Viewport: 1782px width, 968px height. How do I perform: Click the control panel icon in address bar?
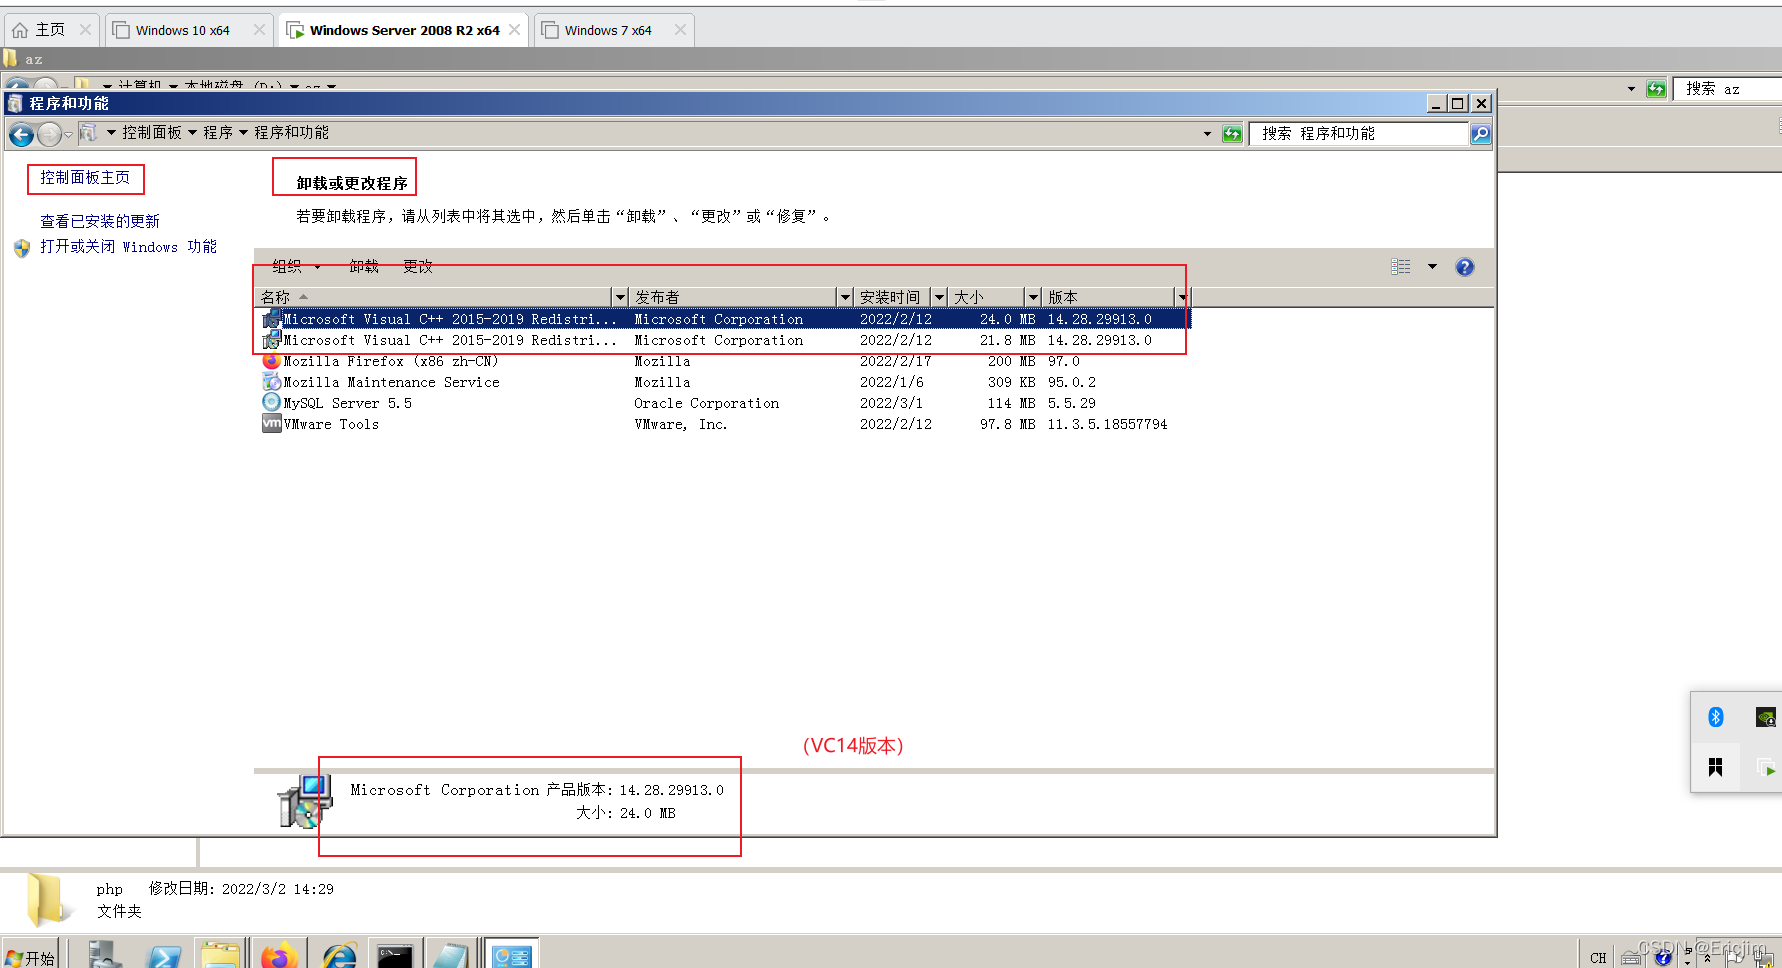88,133
